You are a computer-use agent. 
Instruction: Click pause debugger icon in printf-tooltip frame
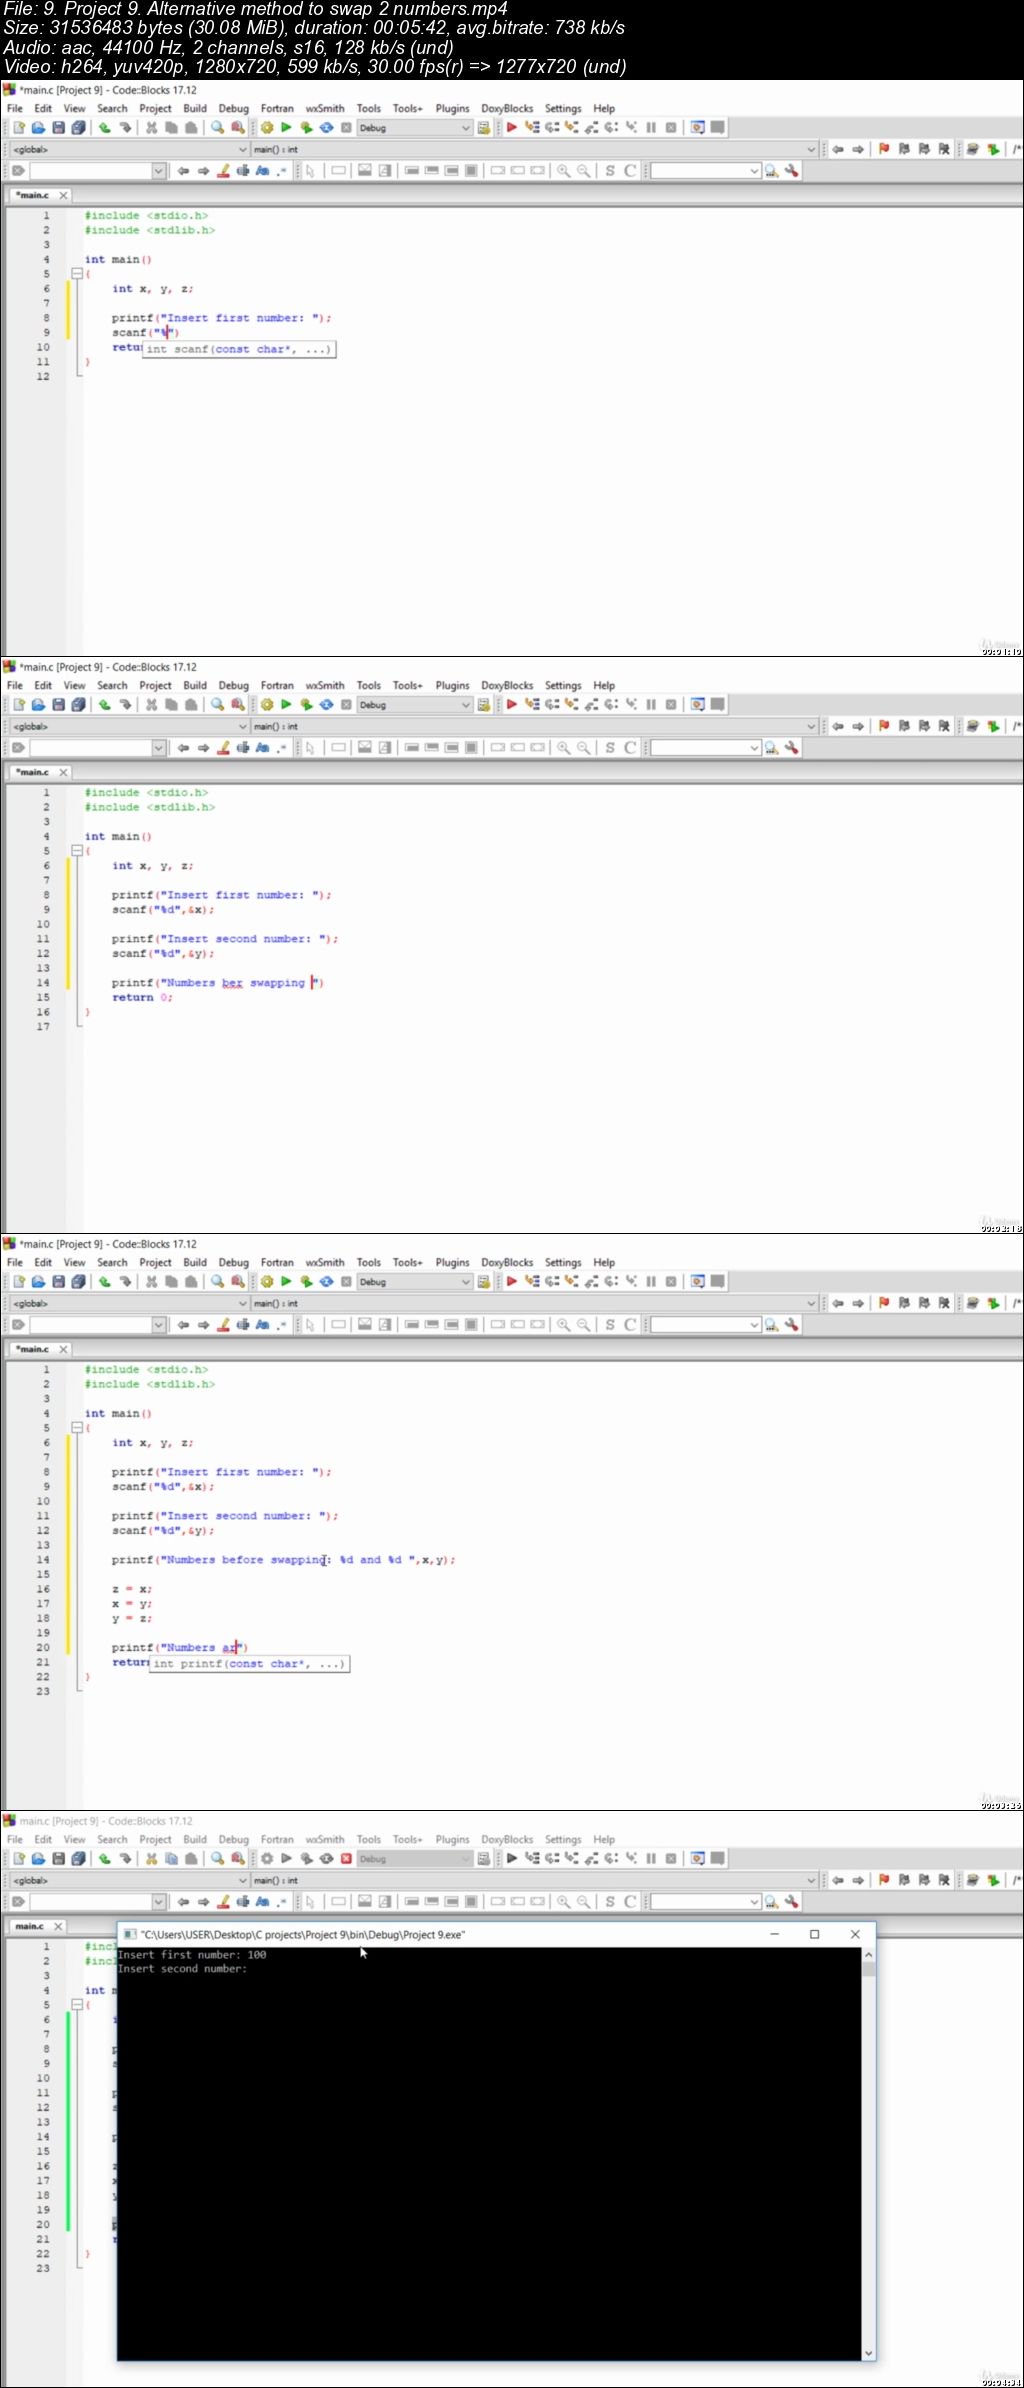pos(651,1282)
